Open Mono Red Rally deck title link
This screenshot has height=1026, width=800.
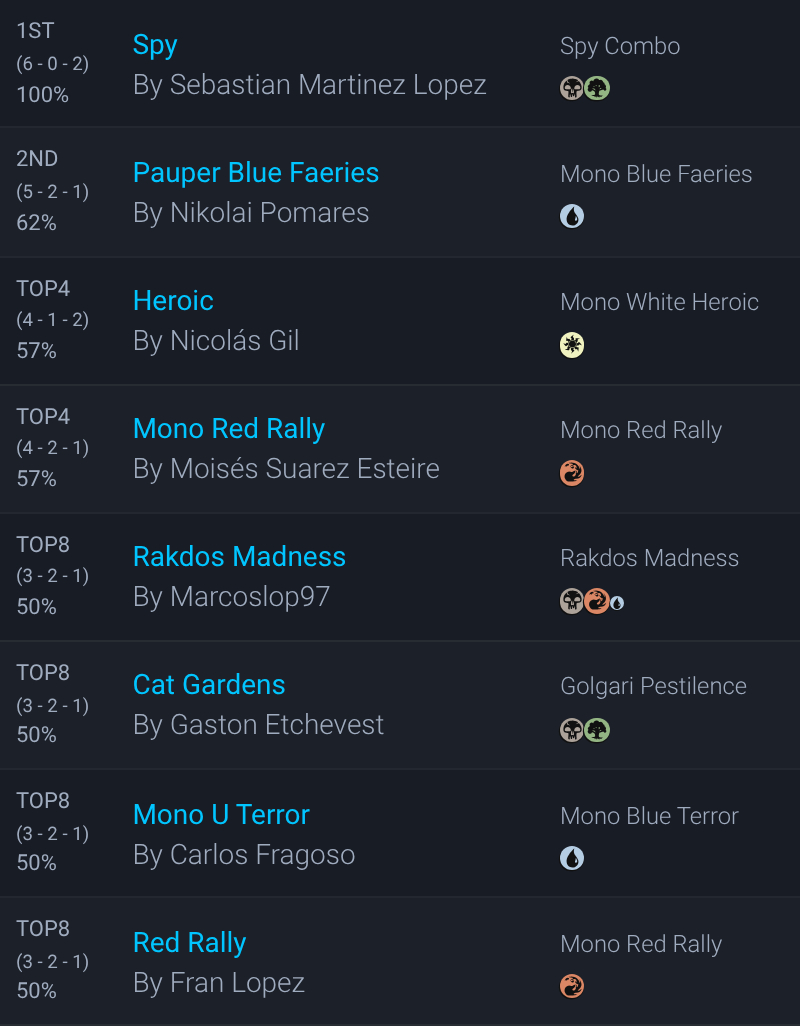[229, 429]
